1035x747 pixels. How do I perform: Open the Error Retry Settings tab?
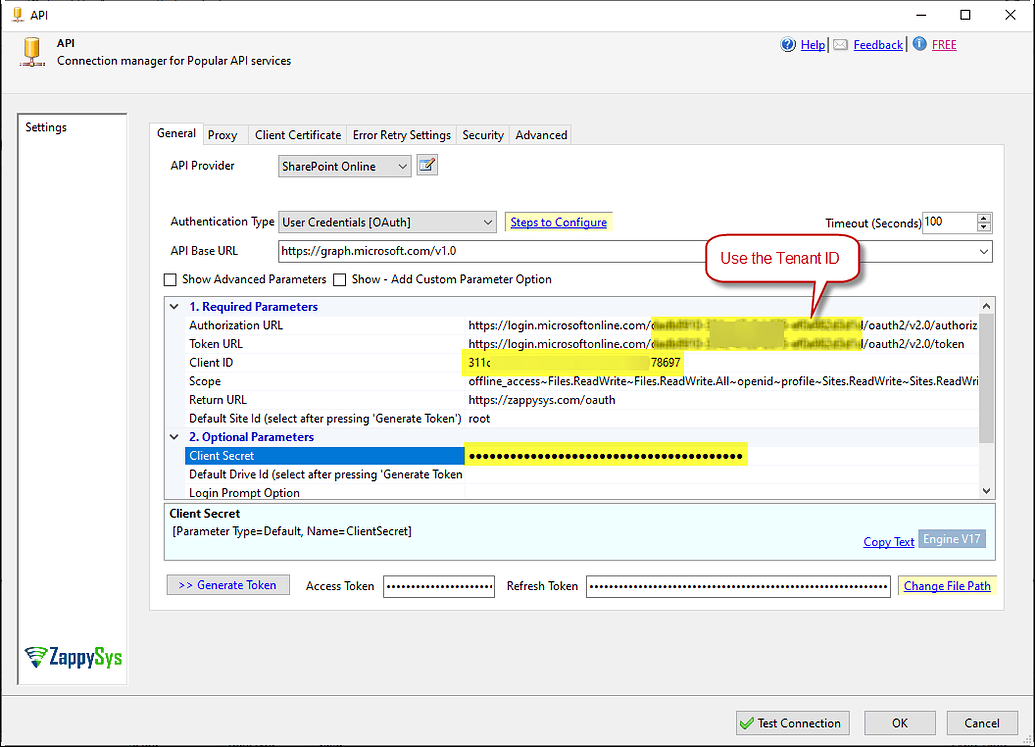401,135
